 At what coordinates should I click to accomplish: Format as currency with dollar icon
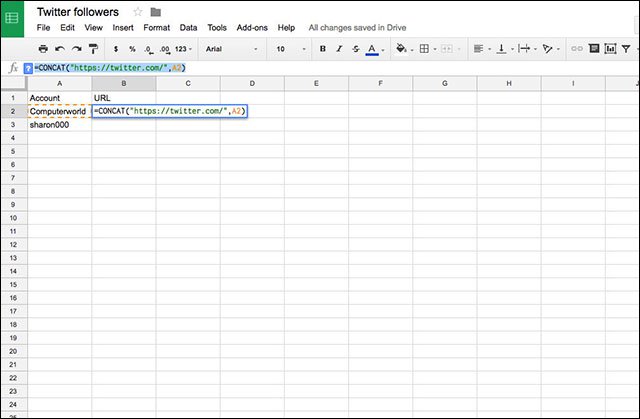(x=116, y=49)
